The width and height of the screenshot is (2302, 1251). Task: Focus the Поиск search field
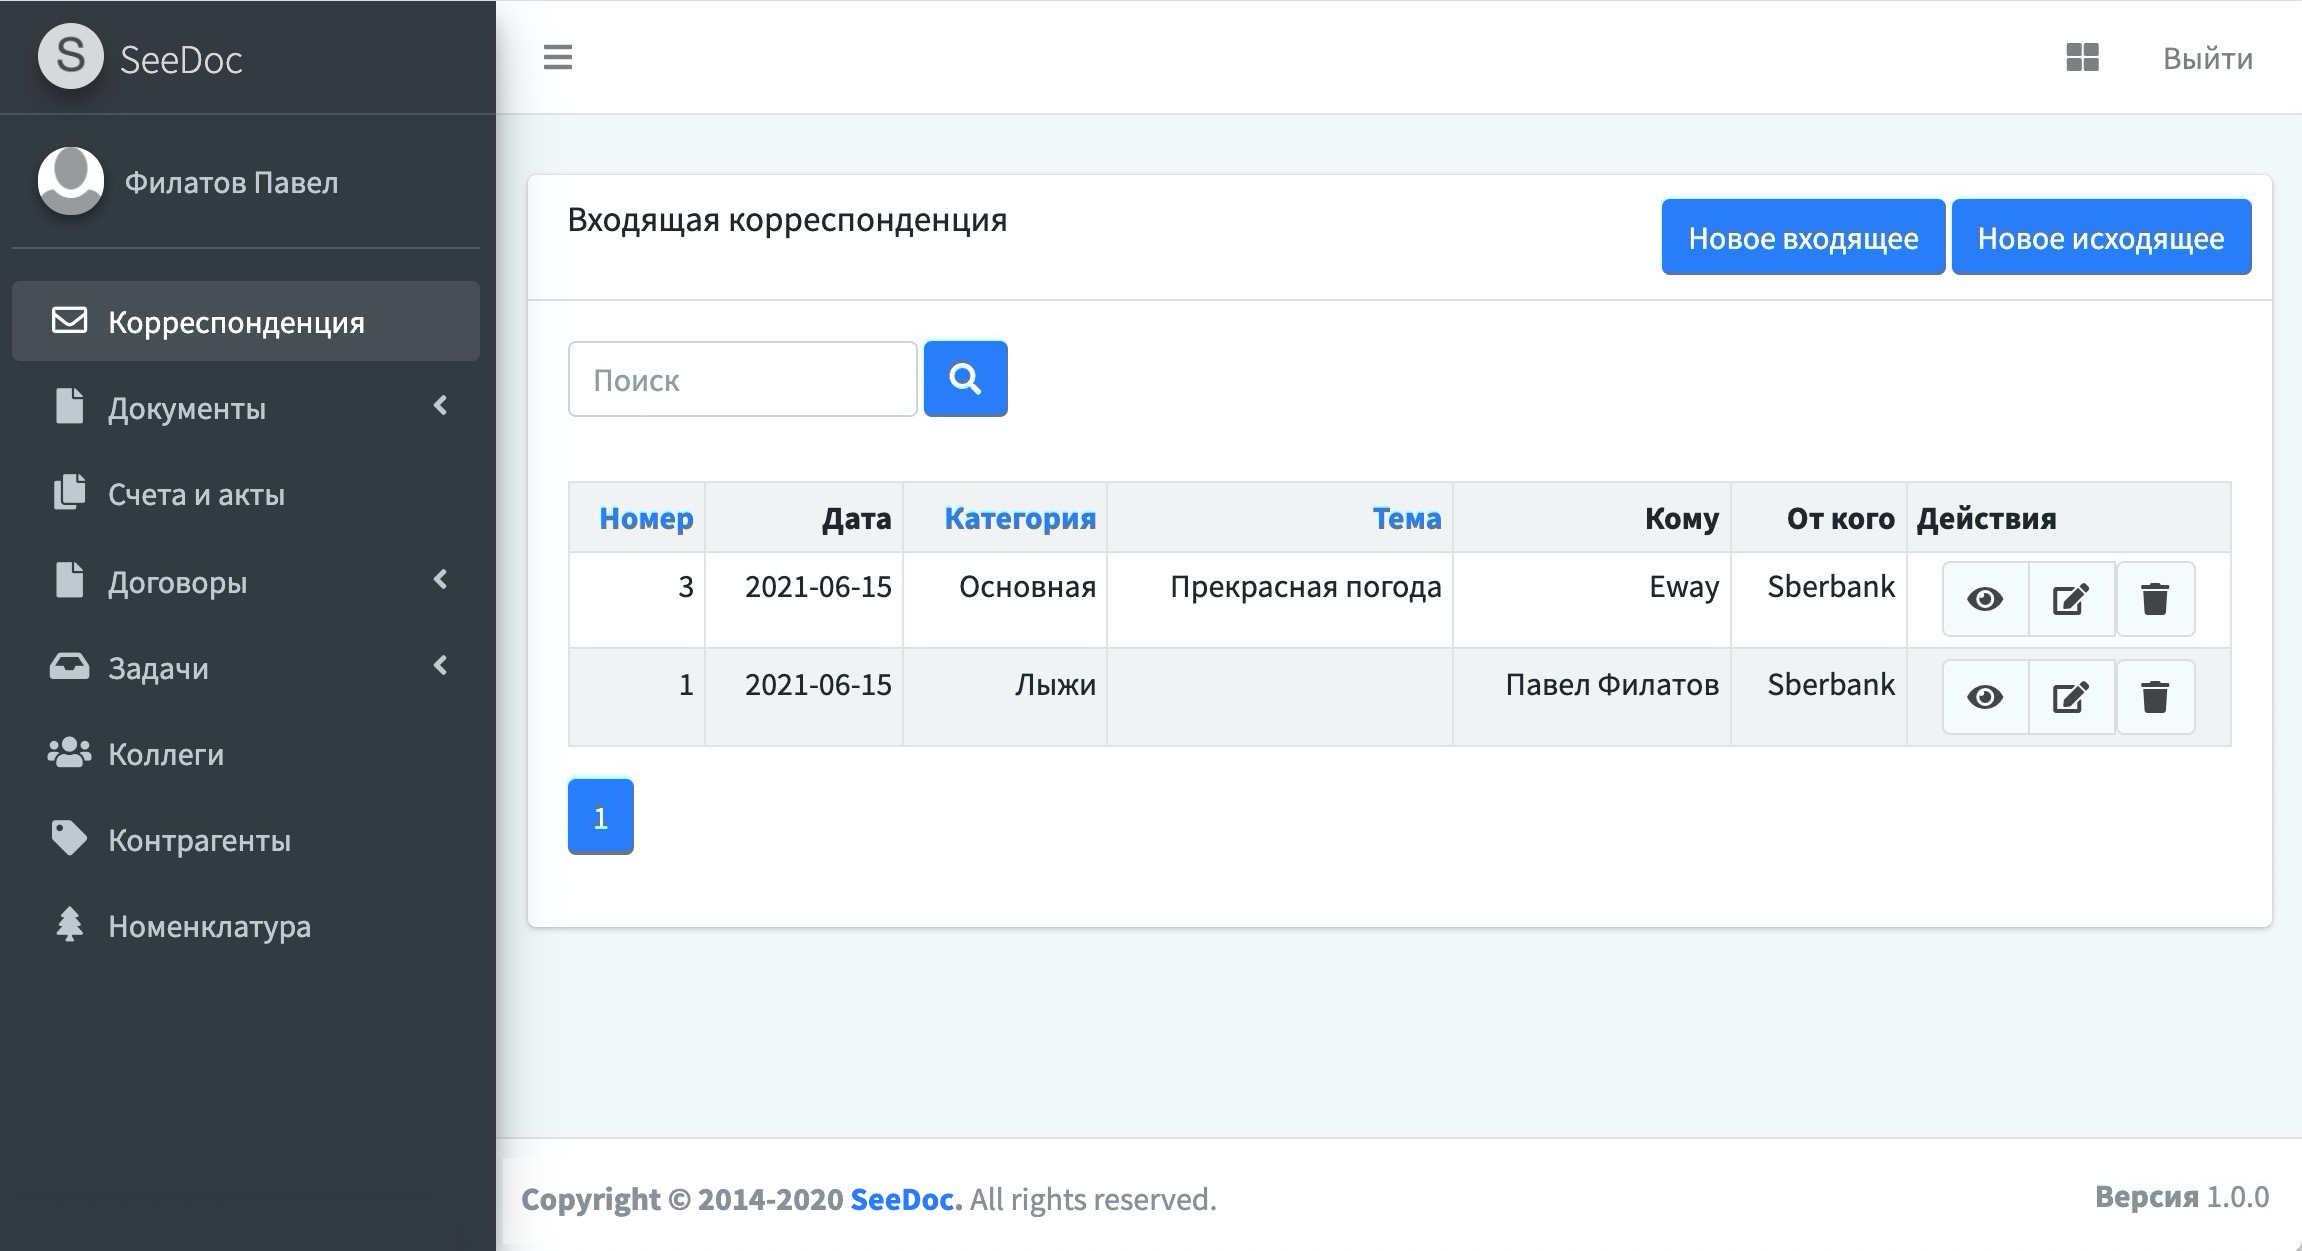(742, 379)
